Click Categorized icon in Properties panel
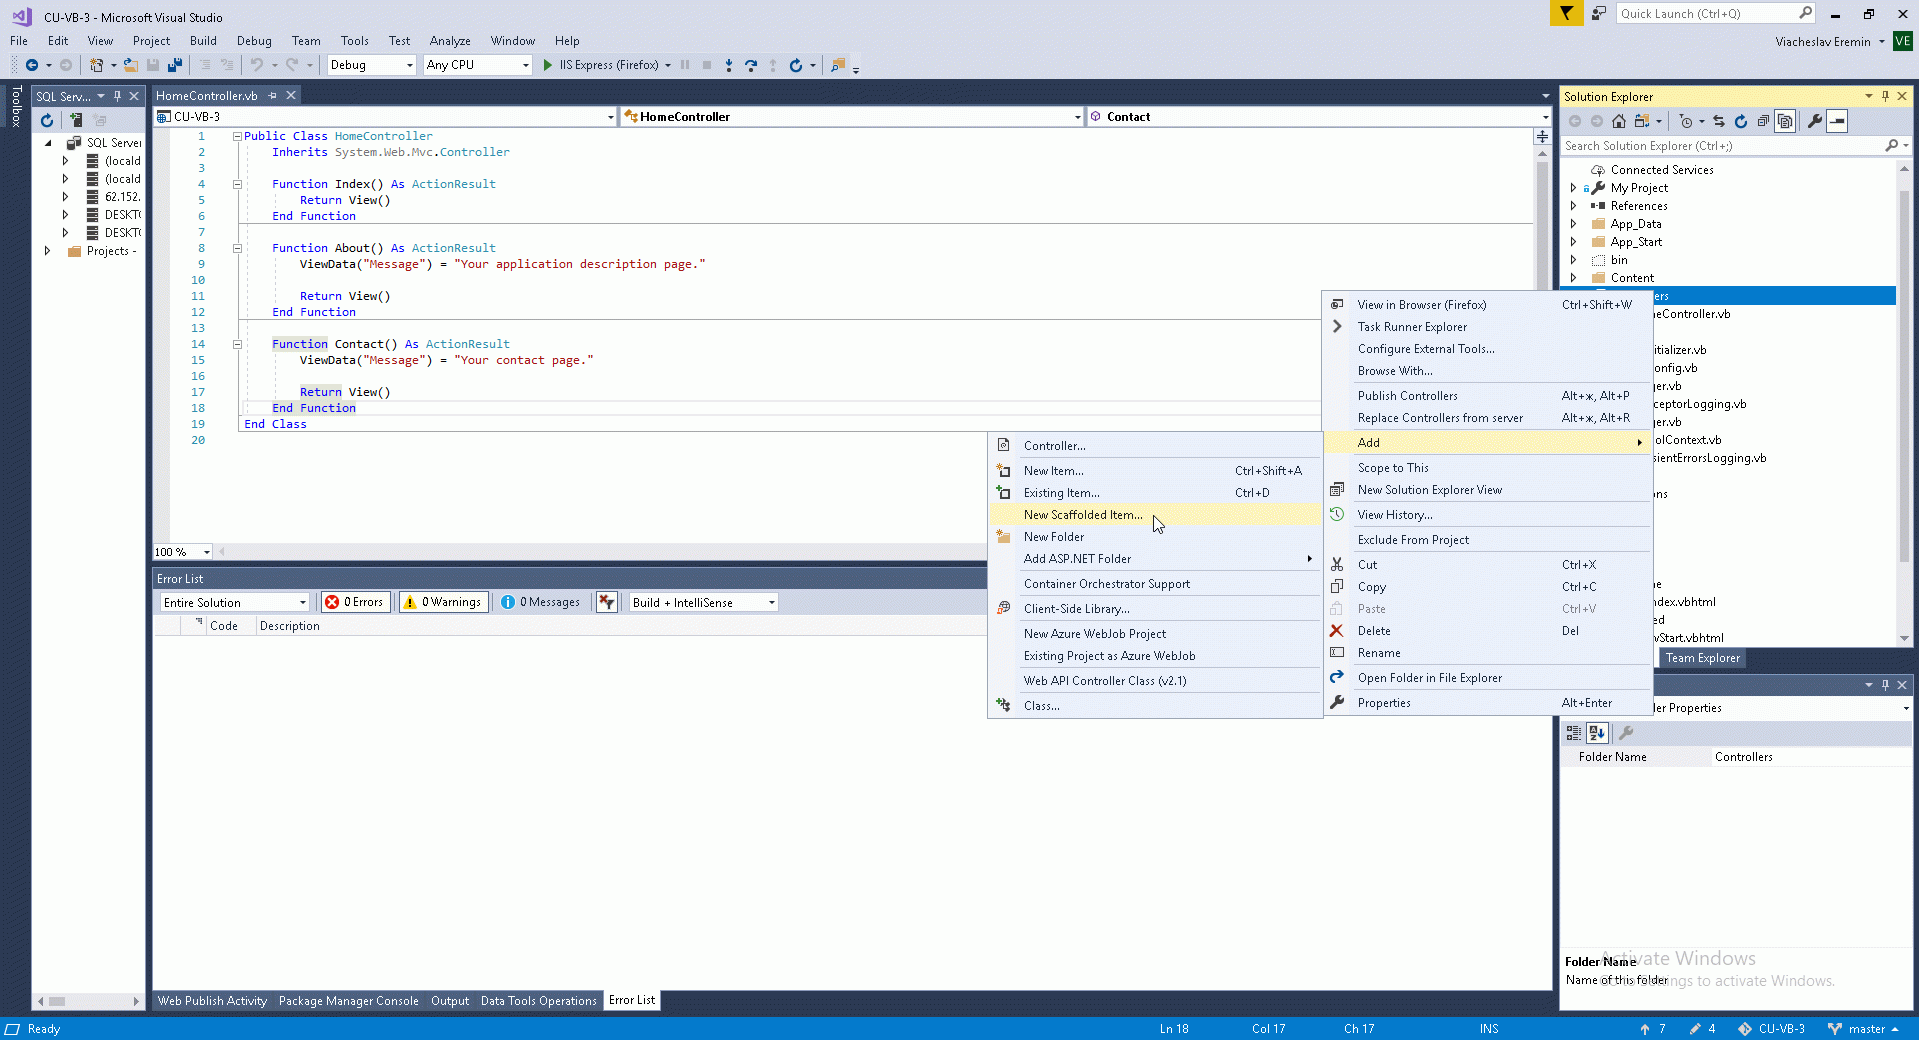The height and width of the screenshot is (1040, 1919). [1574, 733]
